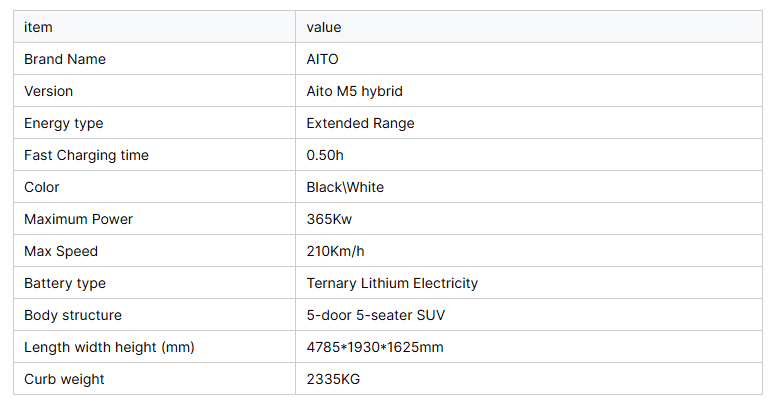The height and width of the screenshot is (406, 775).
Task: Select 'Length width height (mm)' cell
Action: [109, 347]
